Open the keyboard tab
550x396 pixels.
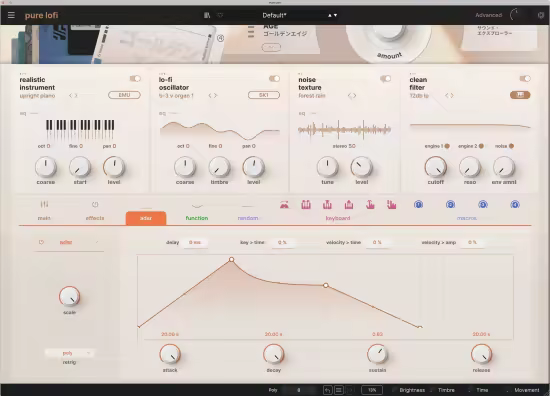(x=338, y=218)
